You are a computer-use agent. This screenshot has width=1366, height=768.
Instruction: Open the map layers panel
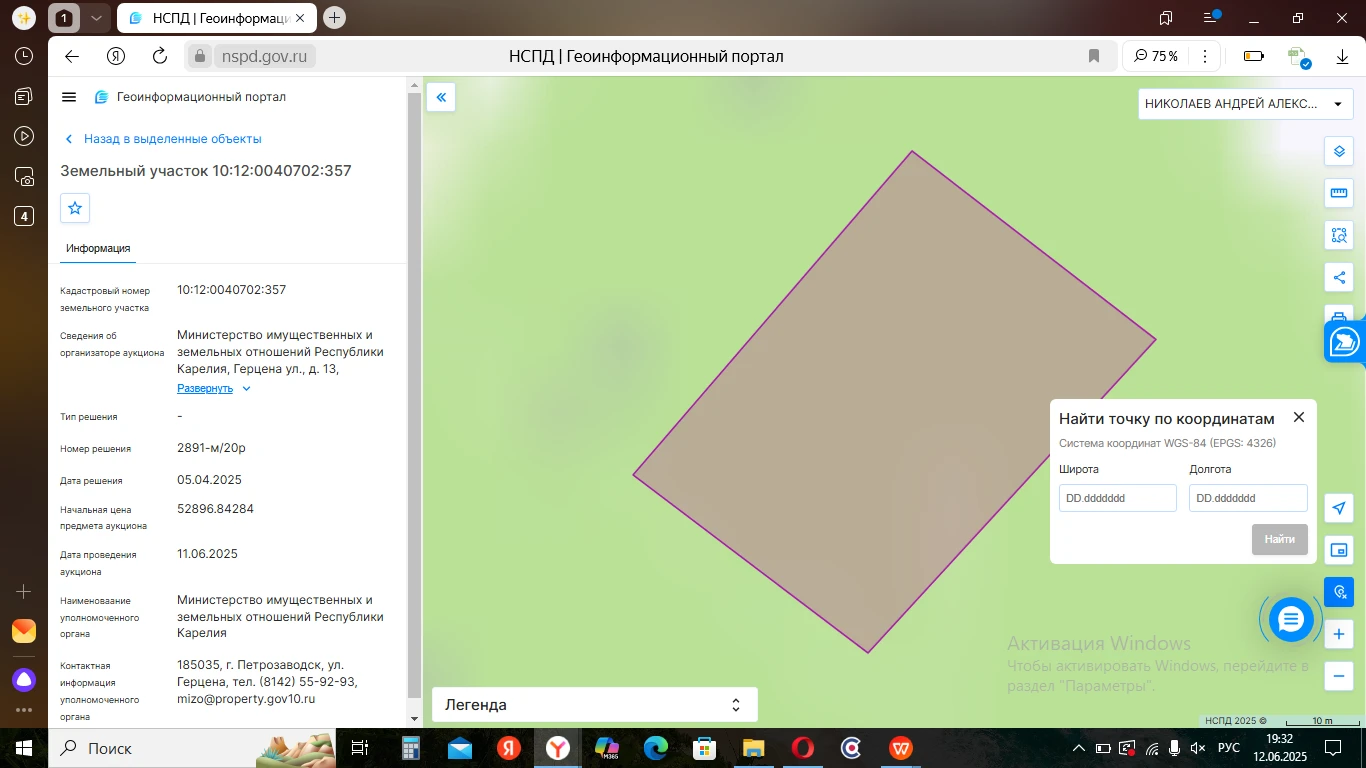tap(1339, 152)
